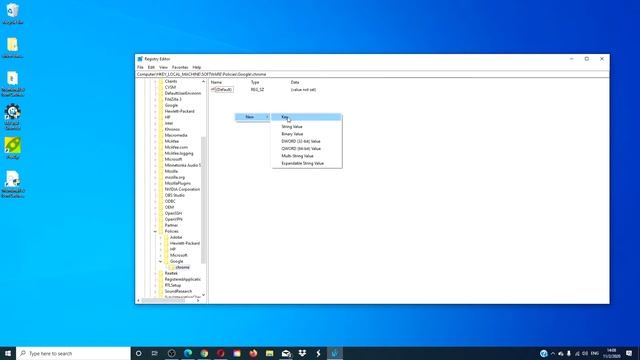Select the (Default) registry value
This screenshot has width=640, height=360.
tap(224, 89)
